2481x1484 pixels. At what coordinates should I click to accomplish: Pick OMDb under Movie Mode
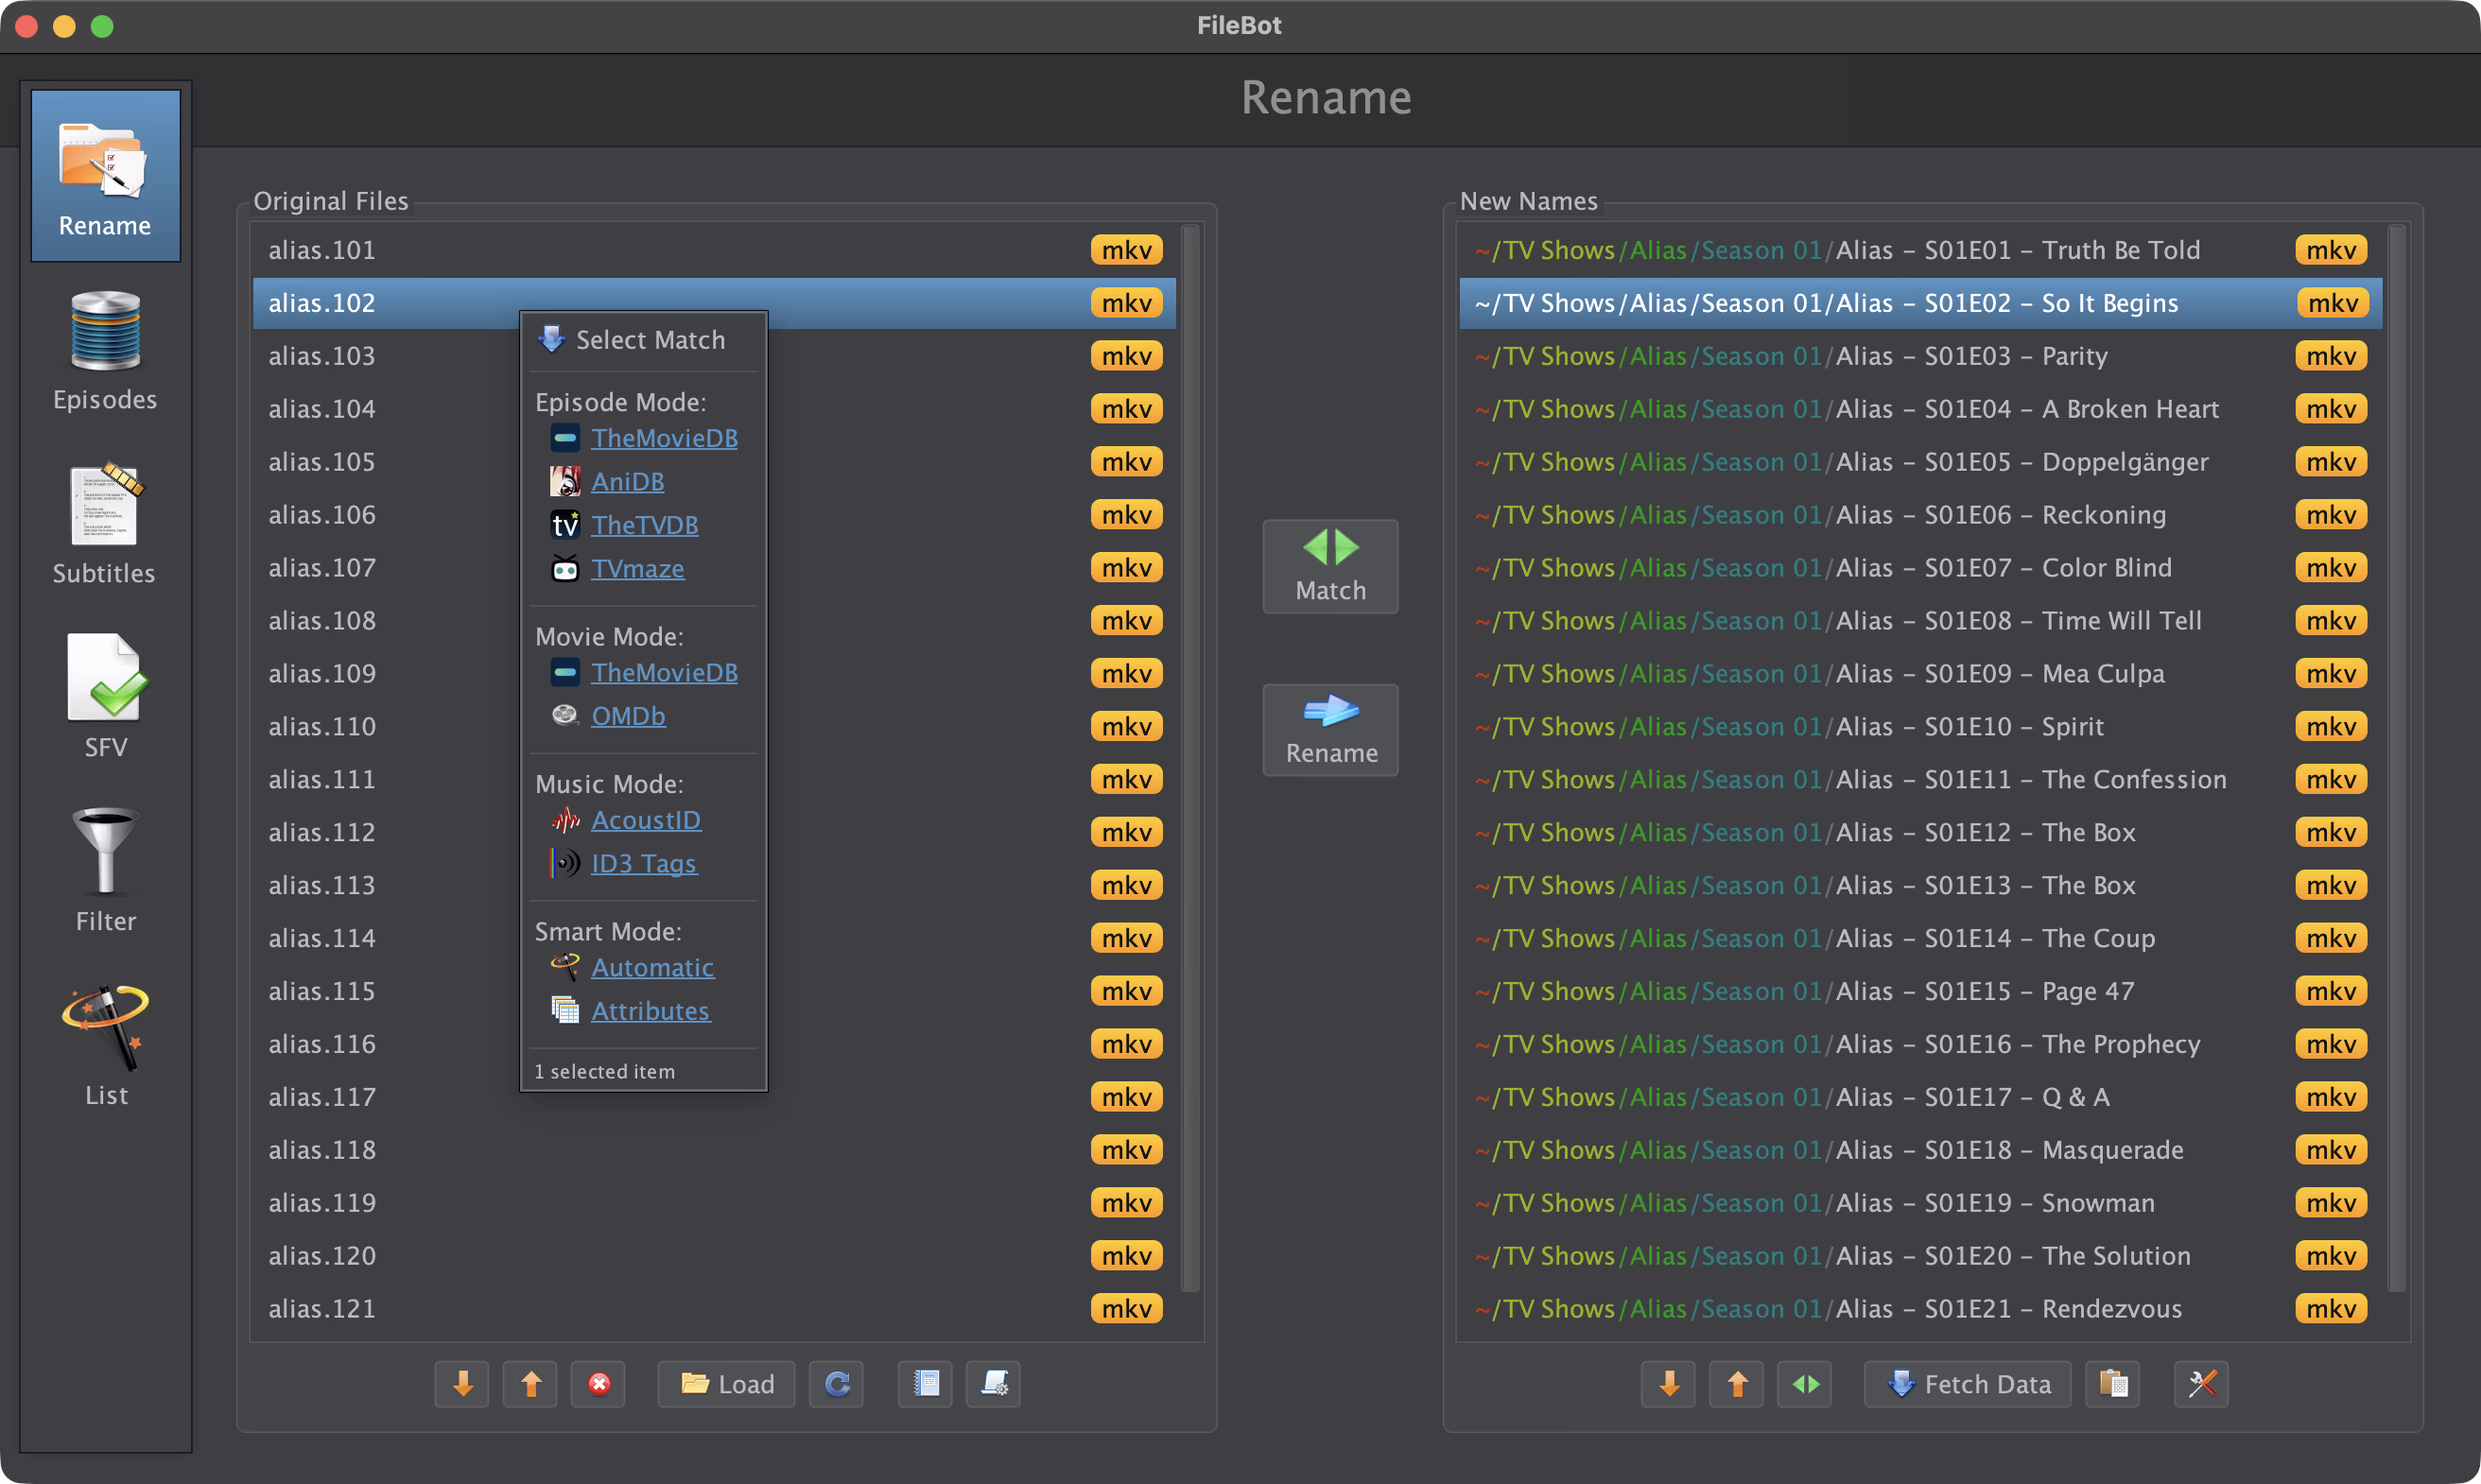pos(627,716)
